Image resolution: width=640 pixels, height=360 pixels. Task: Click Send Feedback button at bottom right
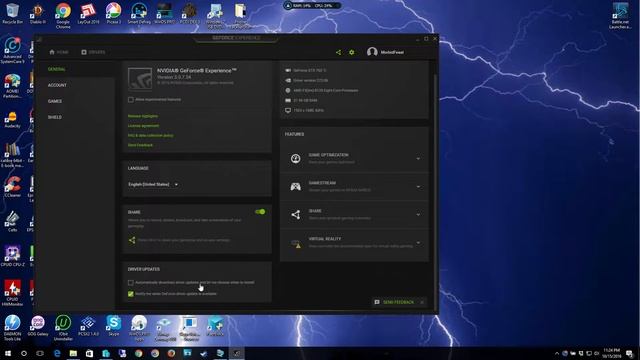(x=395, y=302)
